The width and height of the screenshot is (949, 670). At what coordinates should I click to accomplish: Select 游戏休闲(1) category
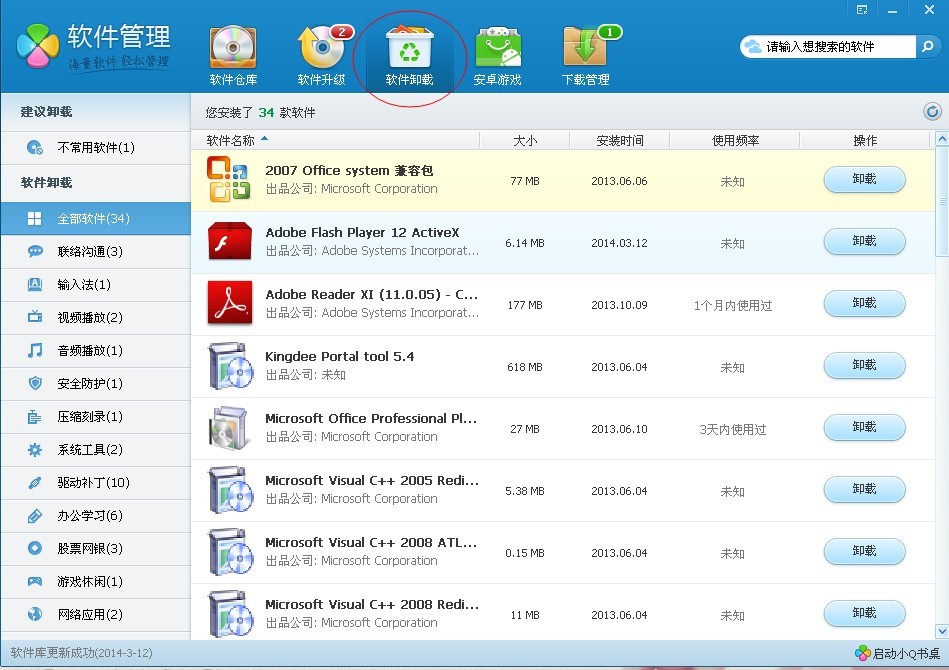[x=96, y=582]
